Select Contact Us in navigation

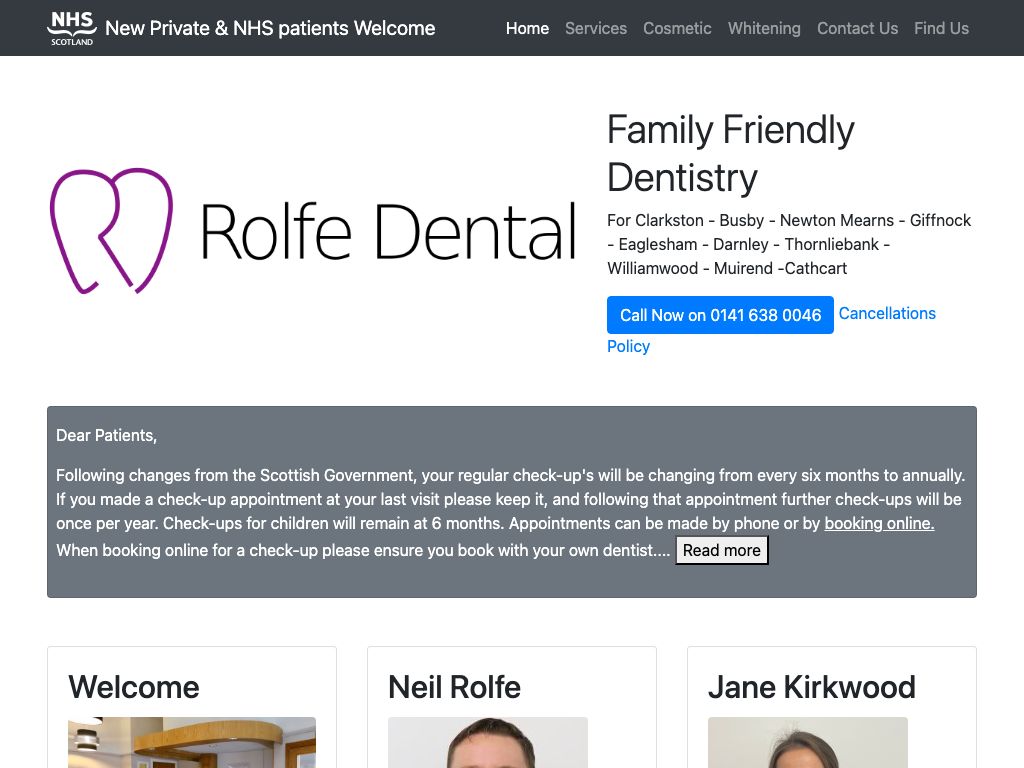click(x=857, y=28)
